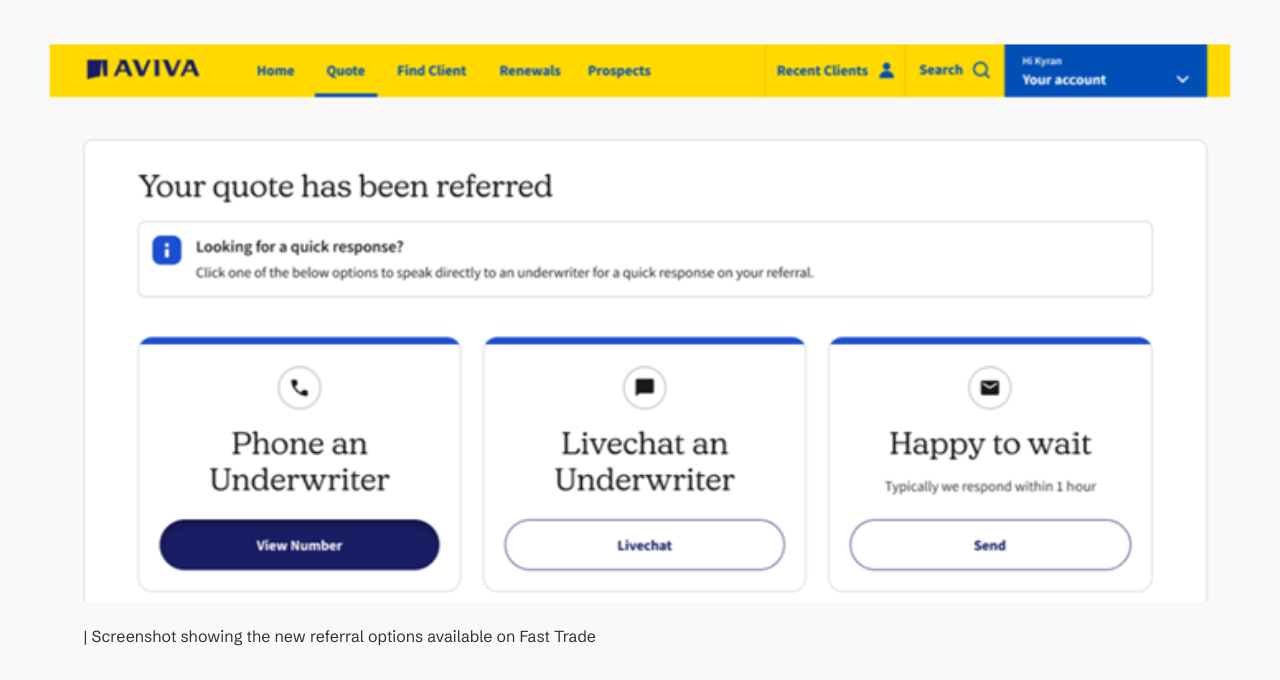Click the View Number button
The image size is (1280, 680).
(299, 545)
